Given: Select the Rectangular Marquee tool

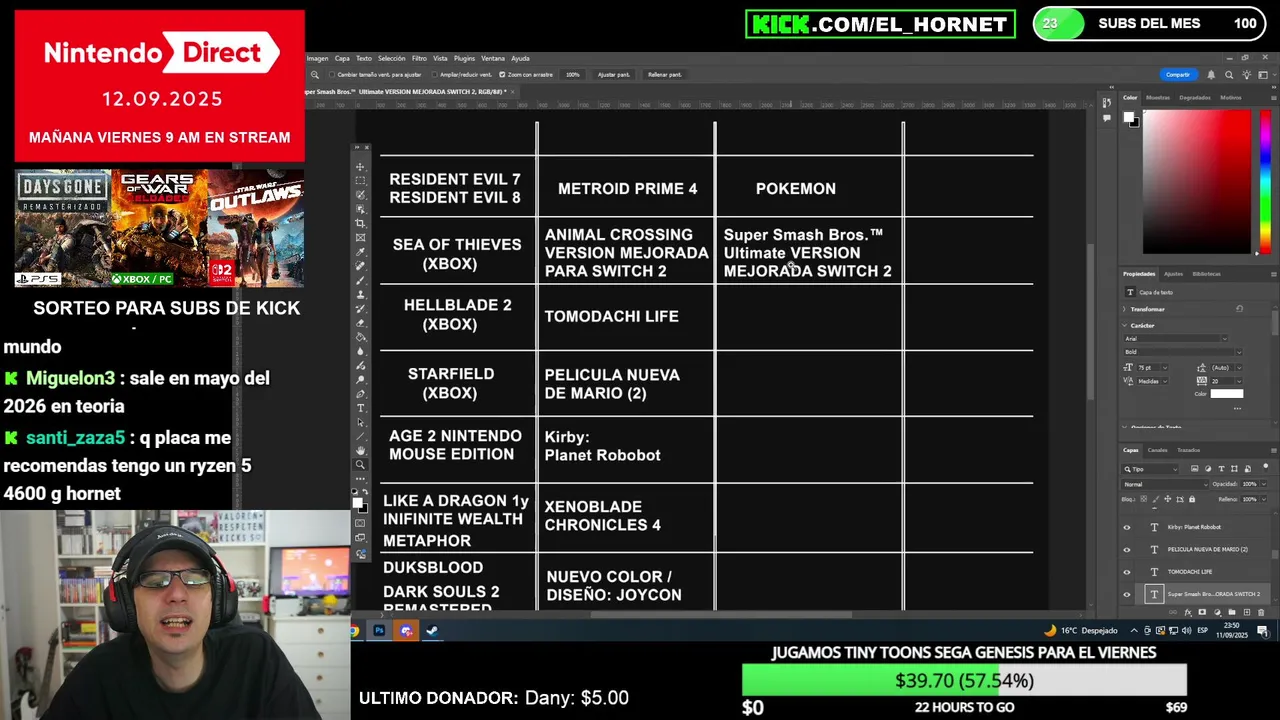Looking at the screenshot, I should click(360, 181).
